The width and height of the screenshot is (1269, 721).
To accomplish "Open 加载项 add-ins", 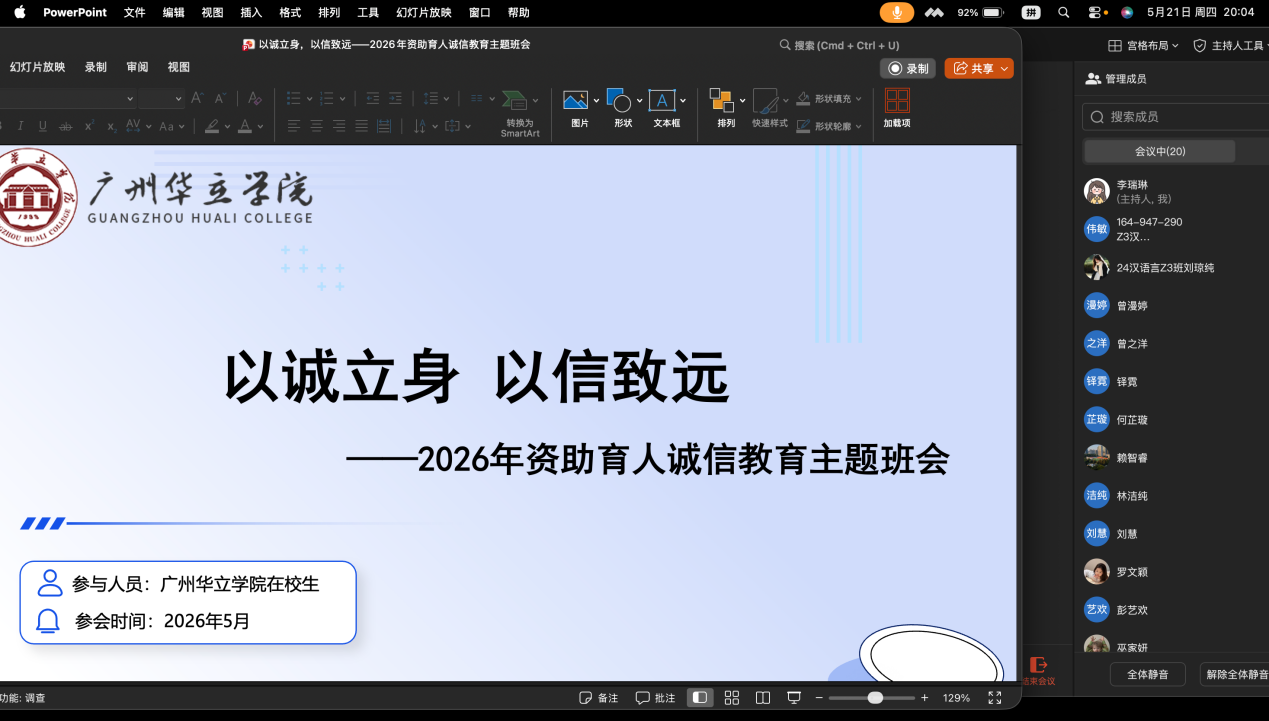I will (897, 109).
